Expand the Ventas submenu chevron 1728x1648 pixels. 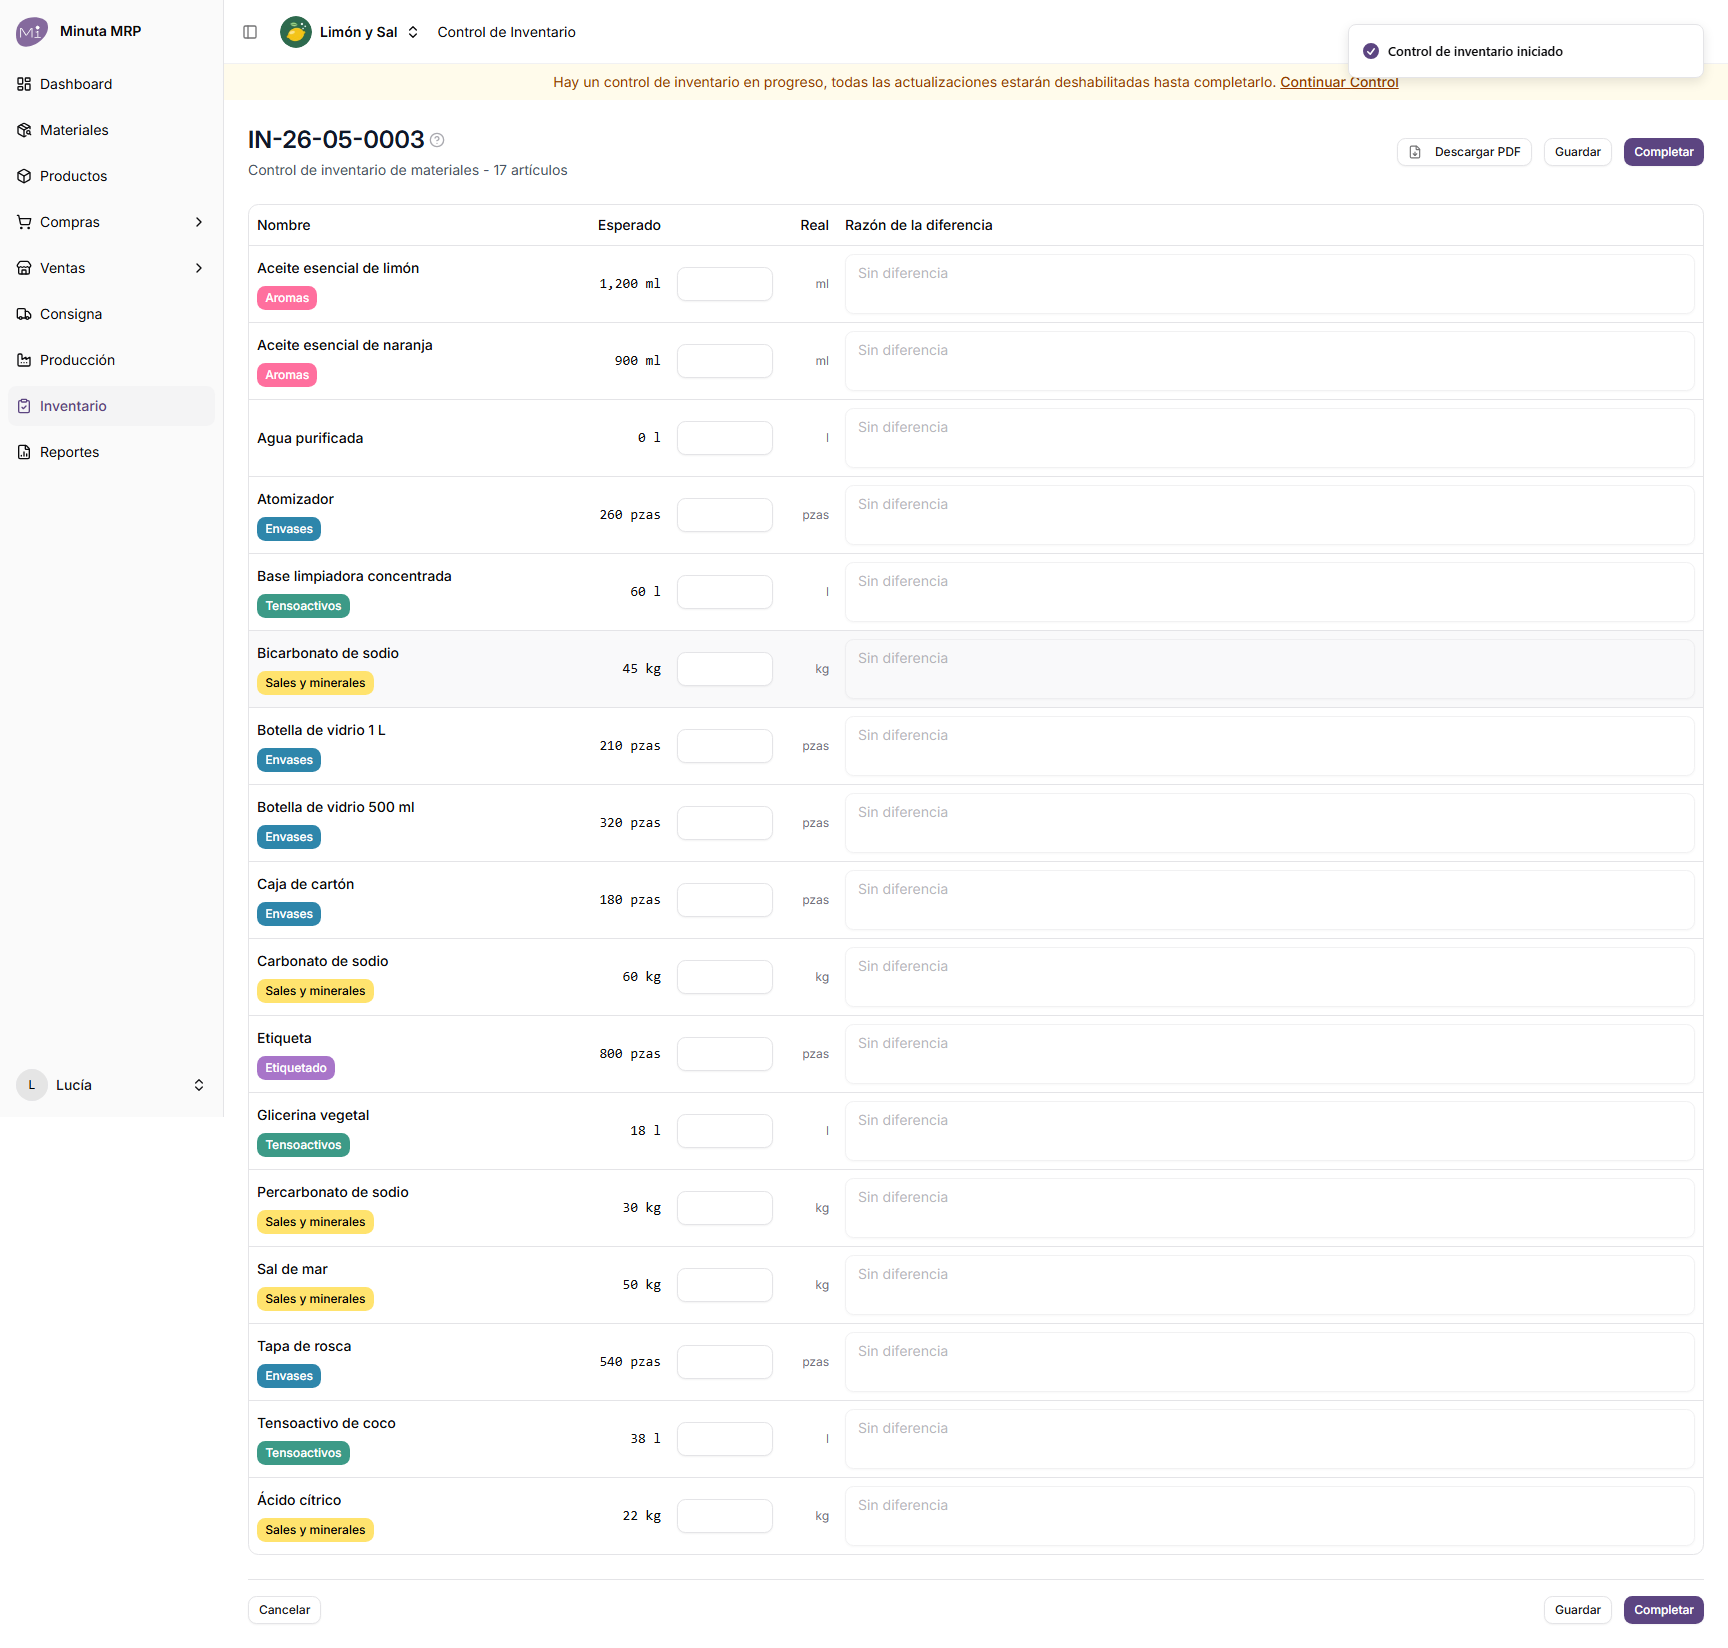point(199,268)
